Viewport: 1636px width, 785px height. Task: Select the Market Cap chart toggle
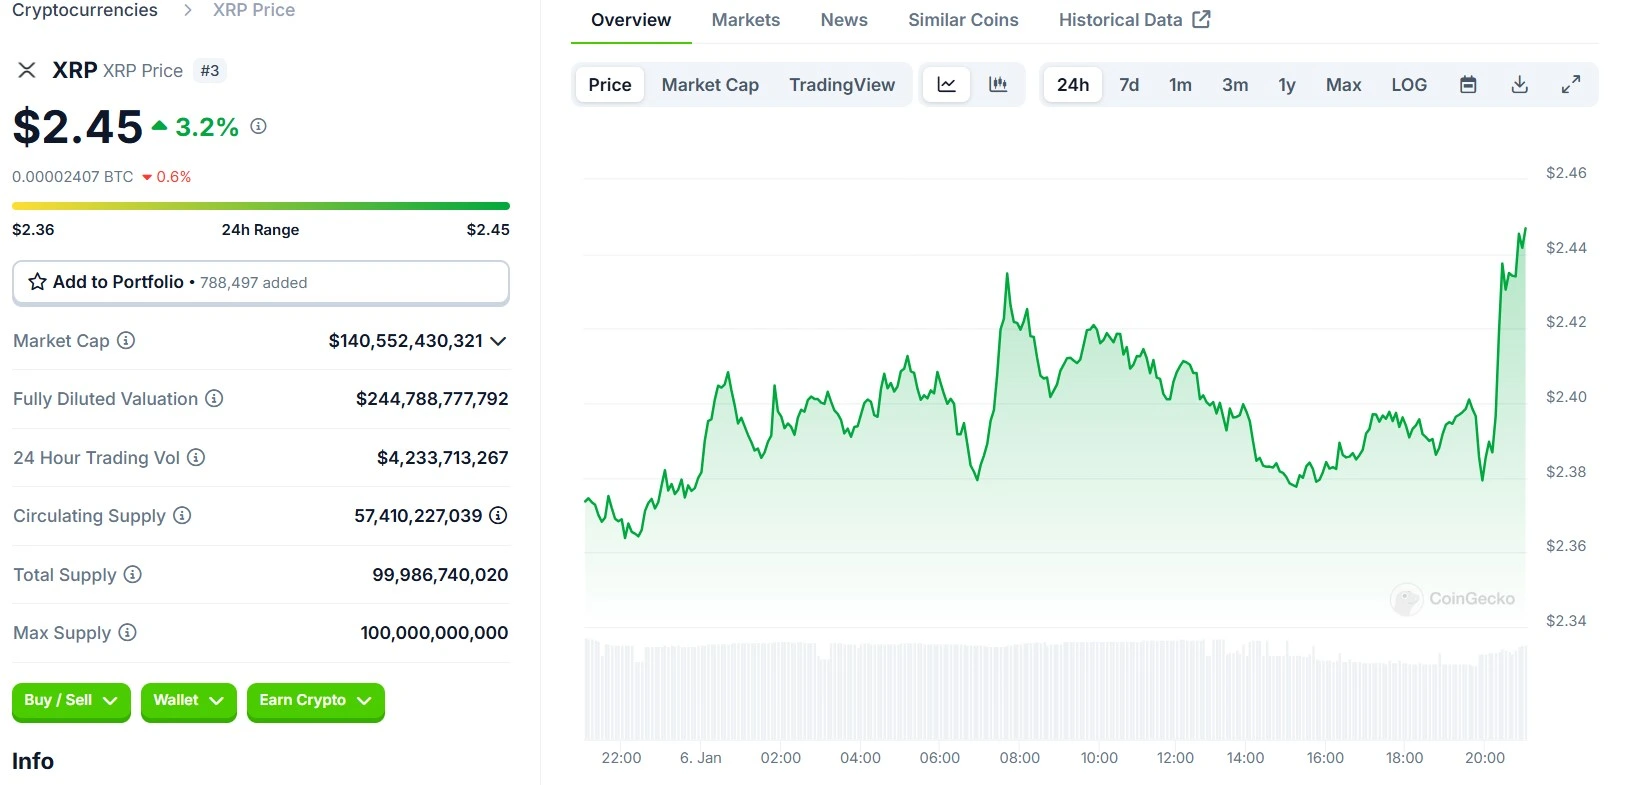click(710, 85)
